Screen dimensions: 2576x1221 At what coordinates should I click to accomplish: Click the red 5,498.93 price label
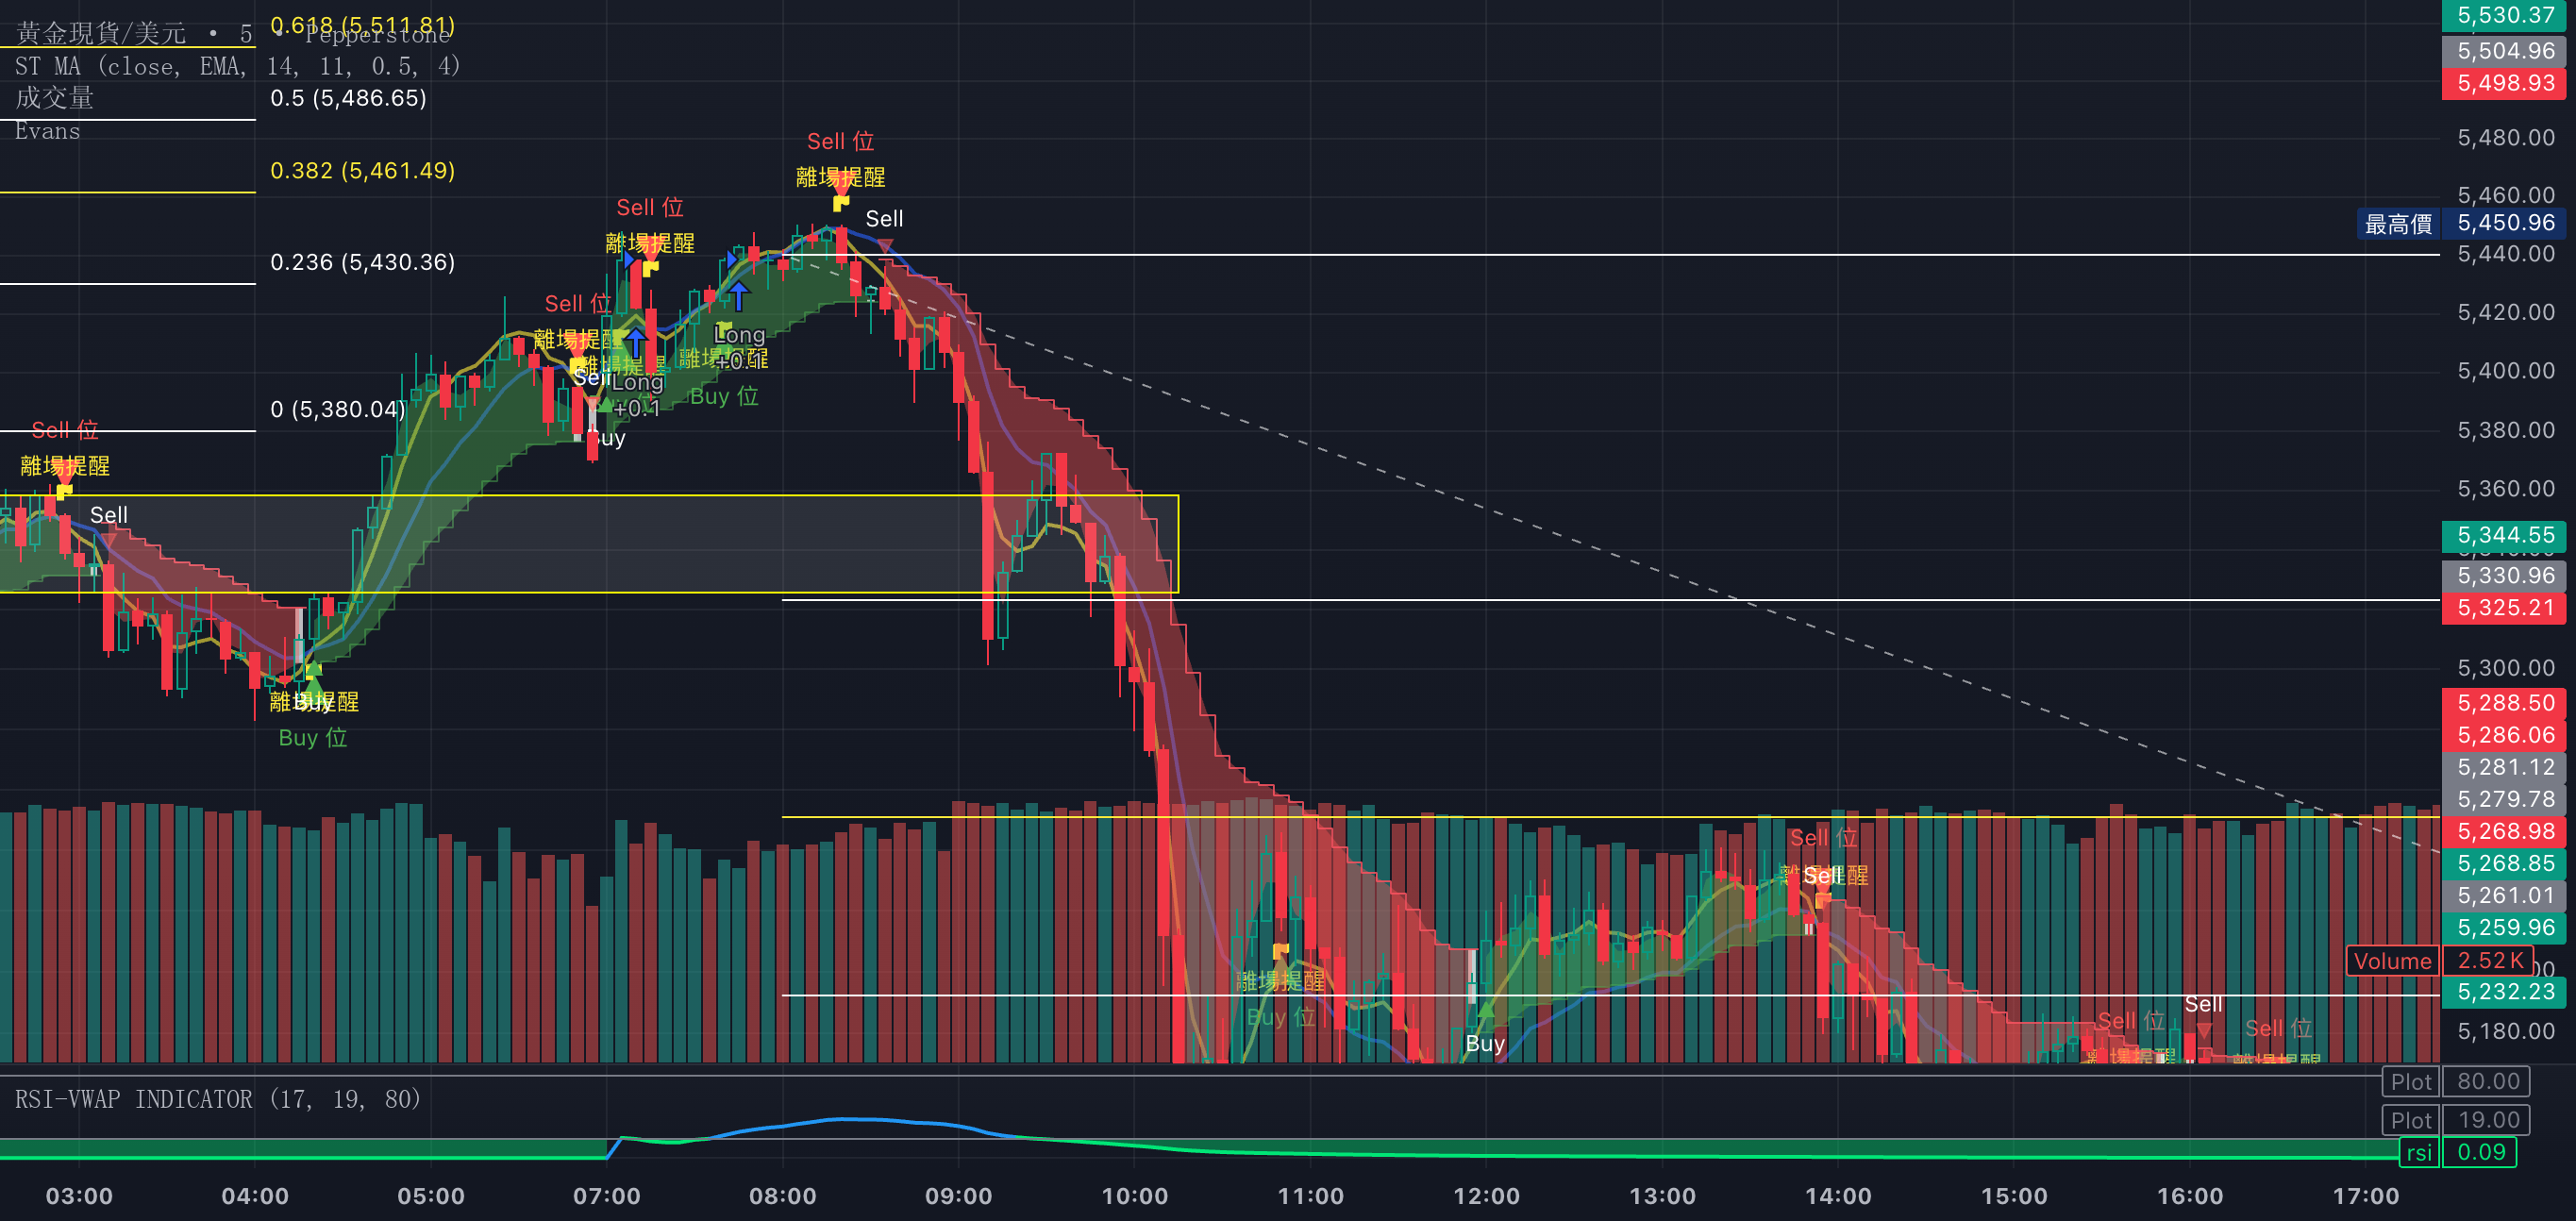tap(2505, 83)
